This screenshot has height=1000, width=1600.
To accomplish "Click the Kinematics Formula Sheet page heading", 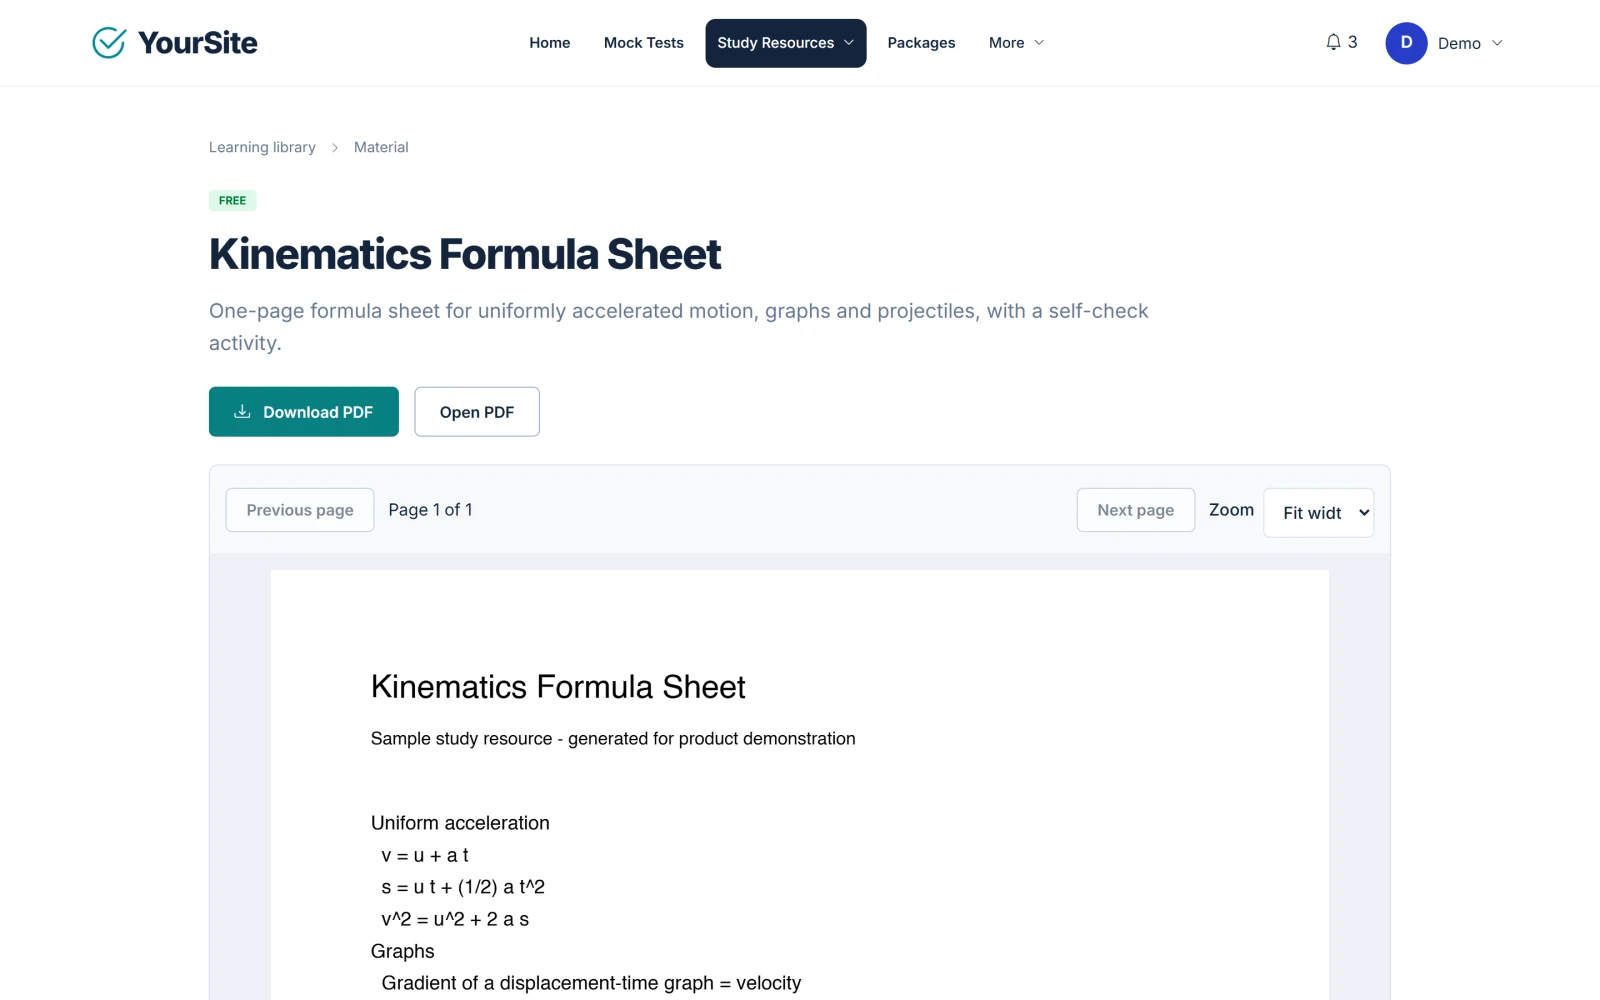I will [465, 254].
